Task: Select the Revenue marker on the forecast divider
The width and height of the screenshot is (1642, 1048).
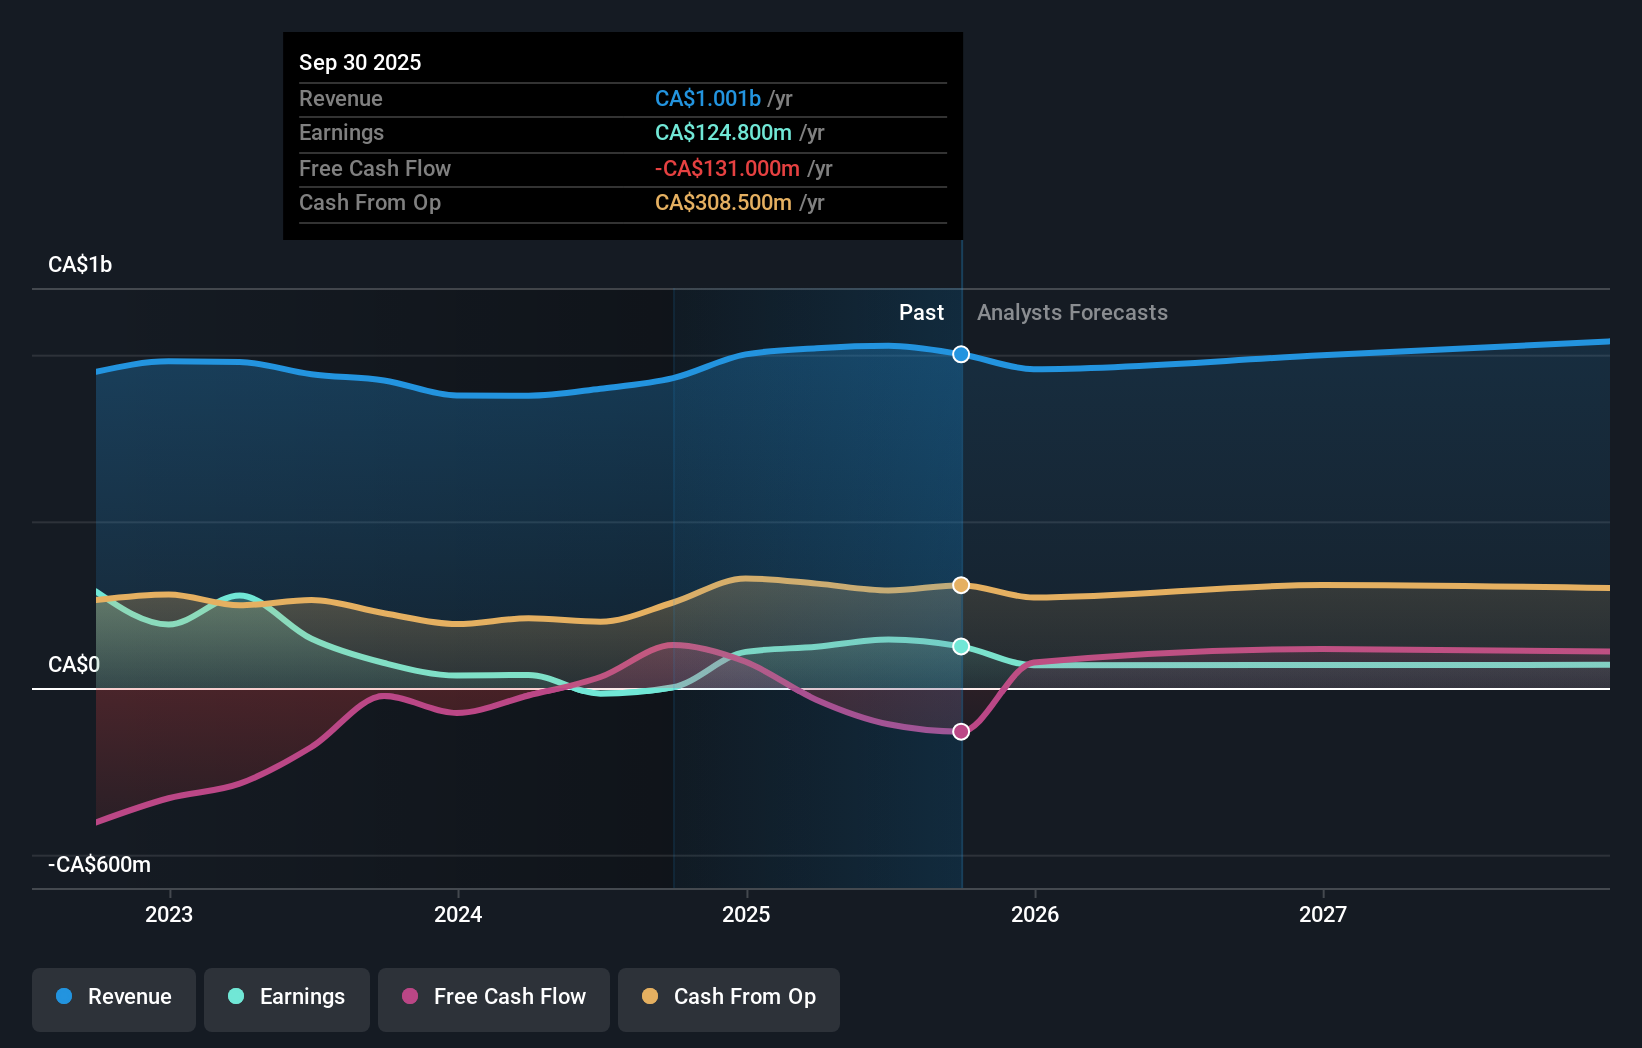Action: (960, 354)
